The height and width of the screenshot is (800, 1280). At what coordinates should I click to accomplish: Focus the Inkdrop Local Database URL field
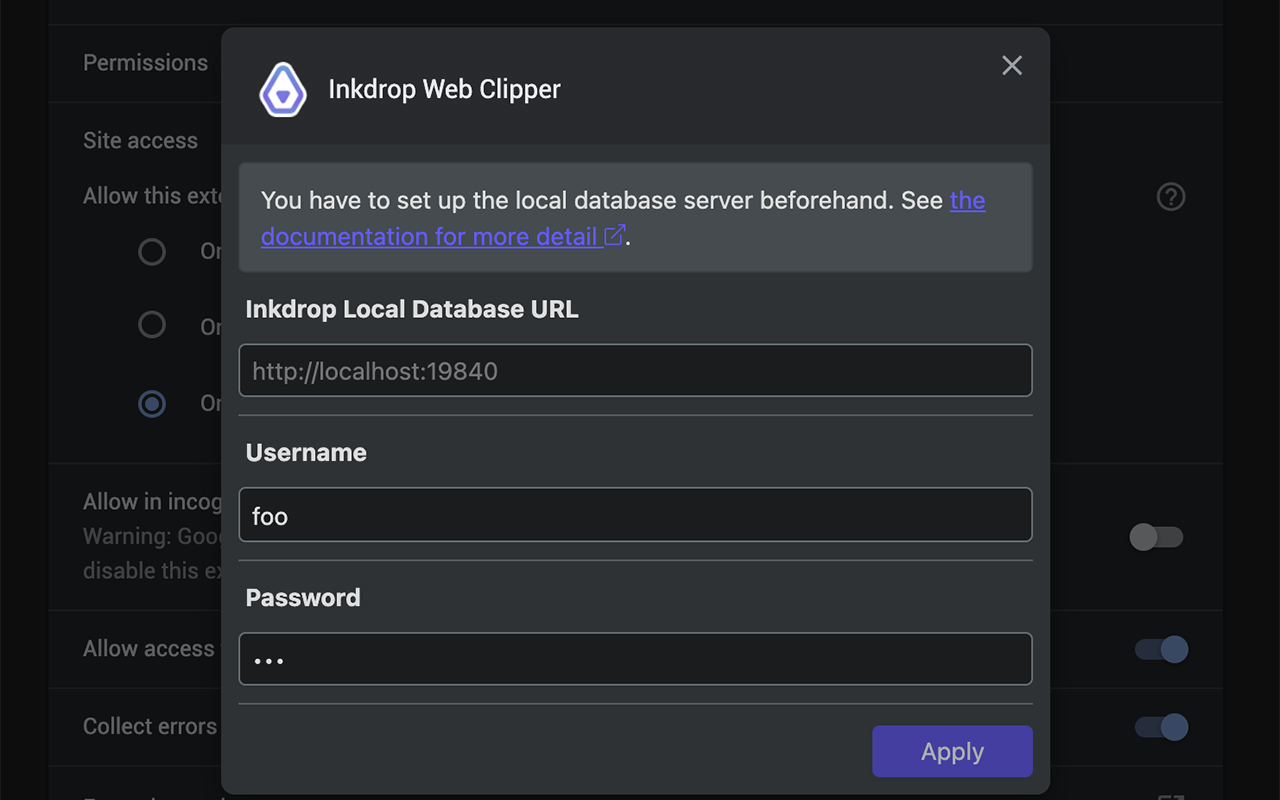(635, 370)
